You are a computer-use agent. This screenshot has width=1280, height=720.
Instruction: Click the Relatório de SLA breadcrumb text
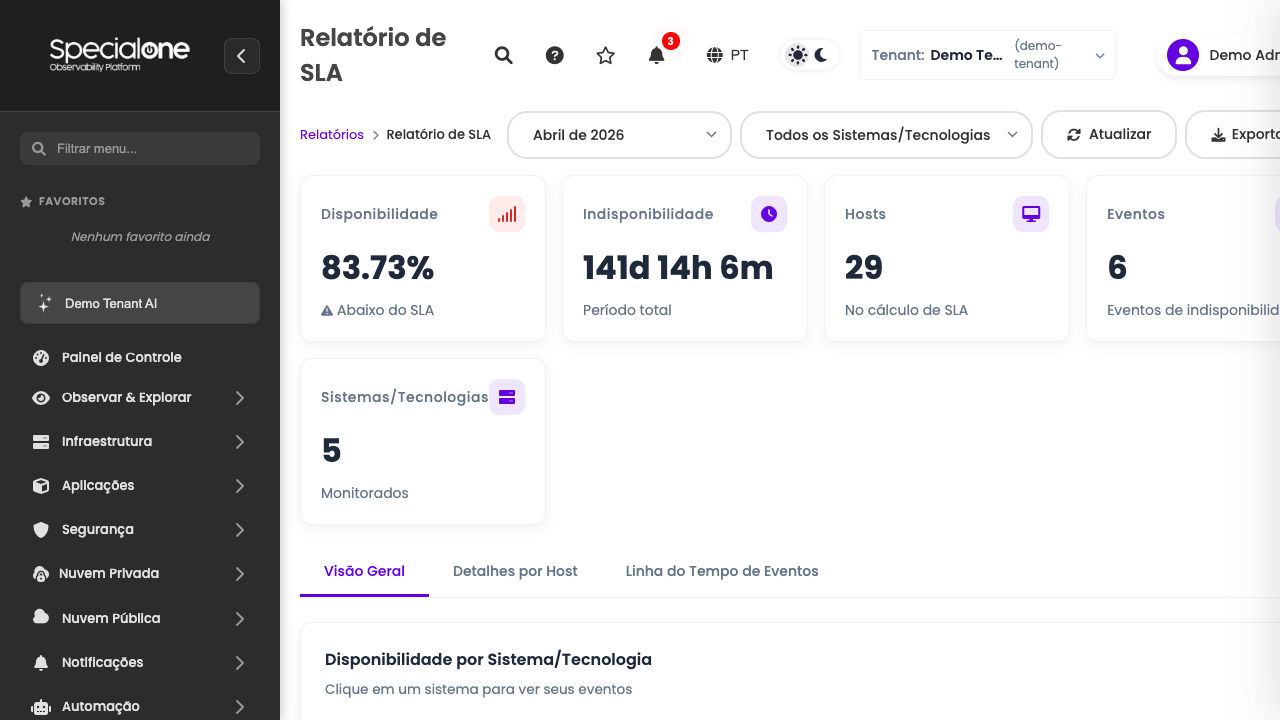(x=438, y=134)
